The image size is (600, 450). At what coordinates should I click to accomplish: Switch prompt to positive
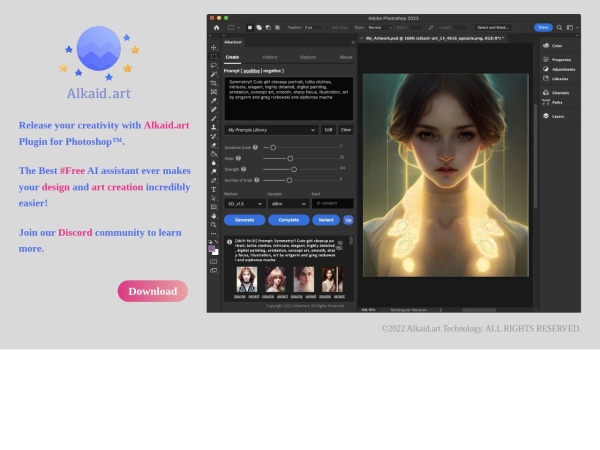pyautogui.click(x=250, y=71)
